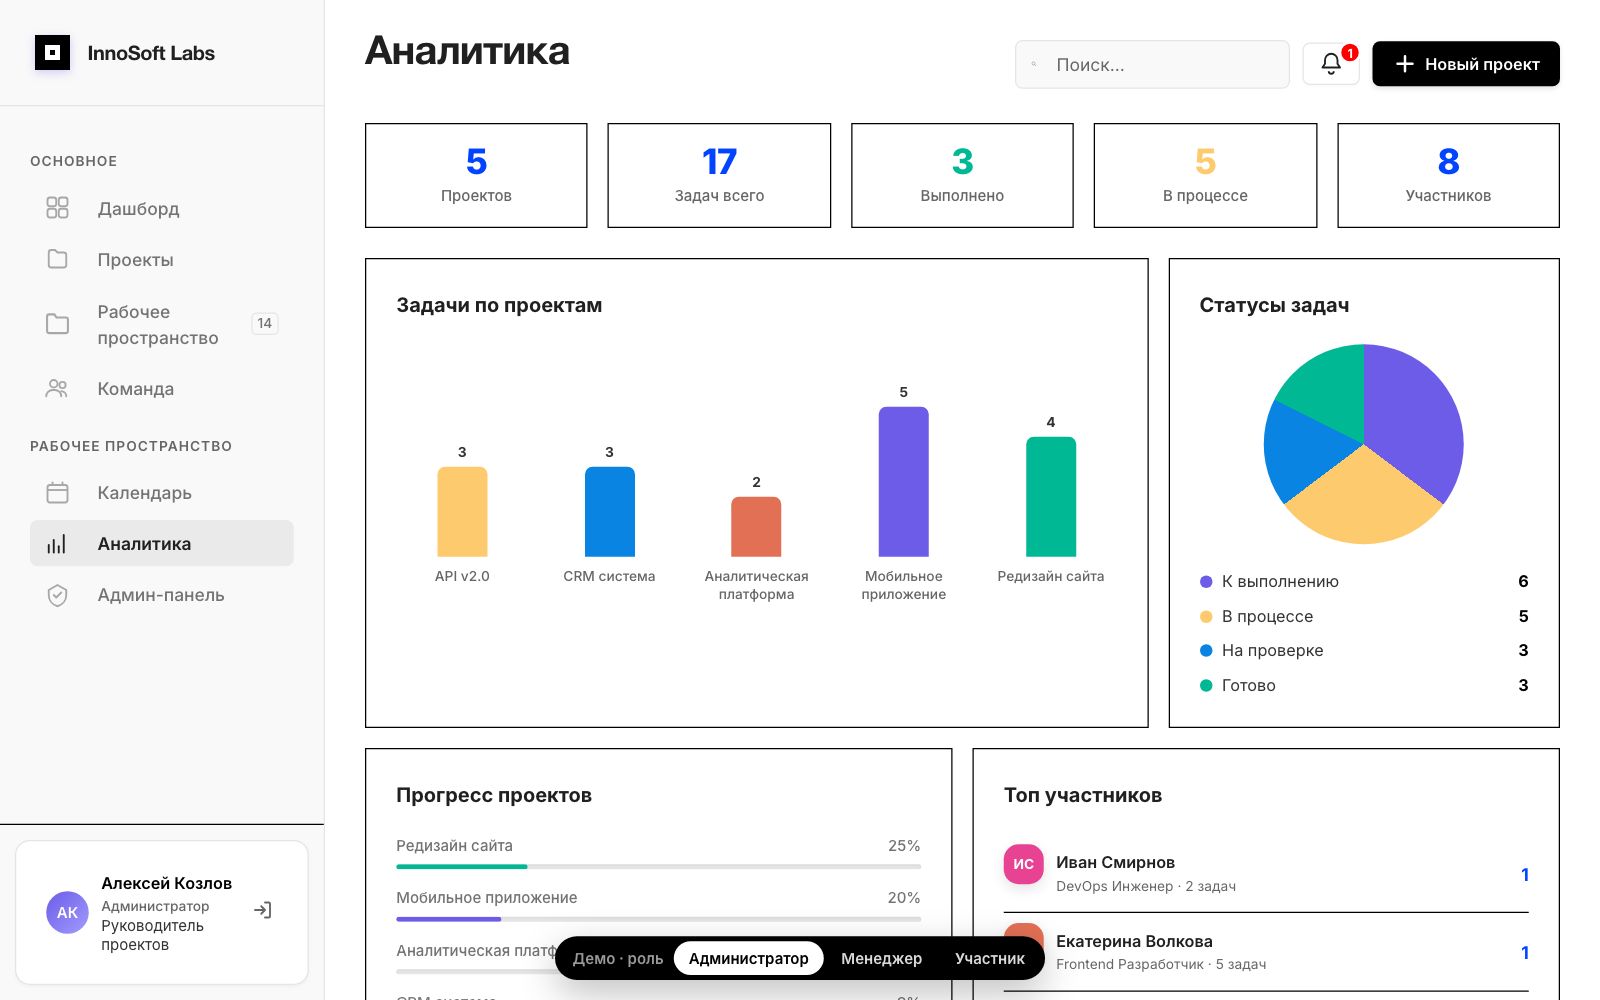Switch demo role to Участник
Viewport: 1600px width, 1000px height.
pos(990,958)
